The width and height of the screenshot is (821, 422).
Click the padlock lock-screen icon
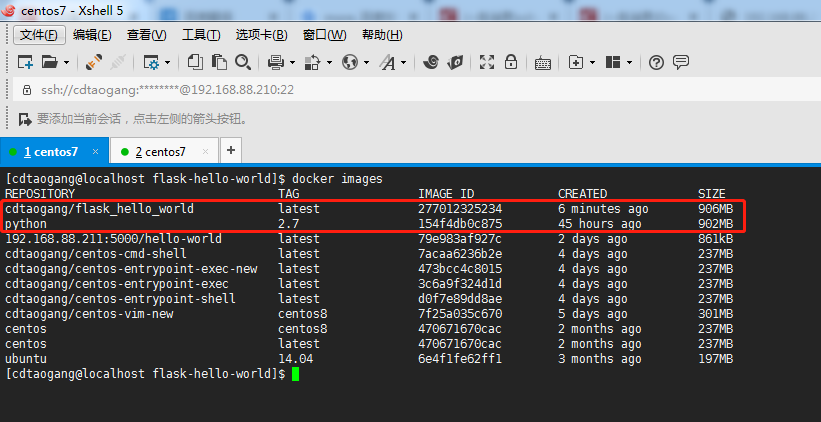(x=511, y=62)
